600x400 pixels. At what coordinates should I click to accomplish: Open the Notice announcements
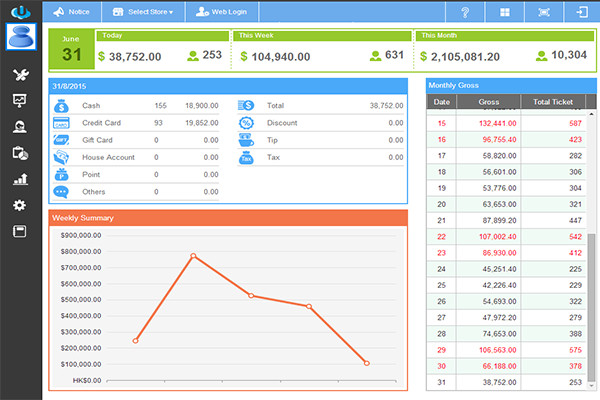(71, 13)
